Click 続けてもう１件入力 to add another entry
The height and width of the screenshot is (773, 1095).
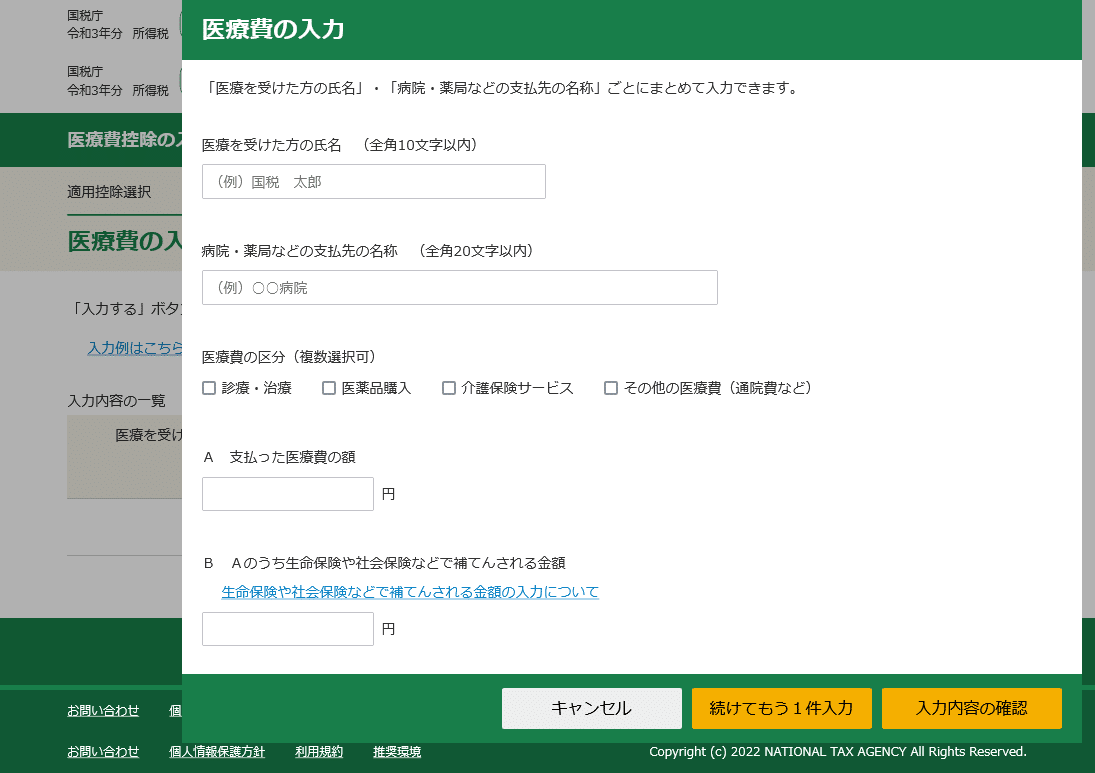click(x=780, y=708)
